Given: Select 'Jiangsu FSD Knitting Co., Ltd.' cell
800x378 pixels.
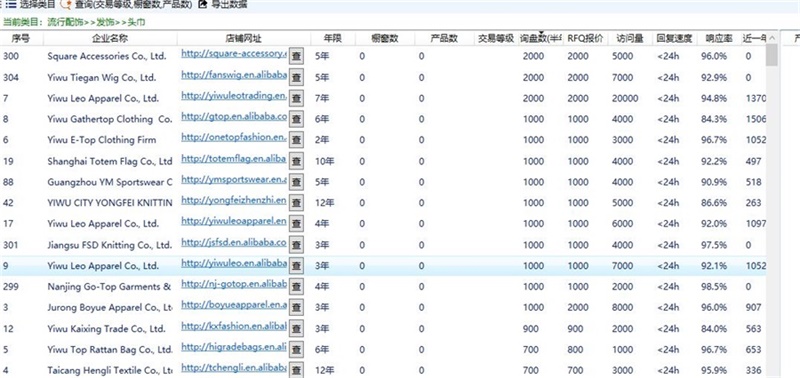Looking at the screenshot, I should click(110, 245).
